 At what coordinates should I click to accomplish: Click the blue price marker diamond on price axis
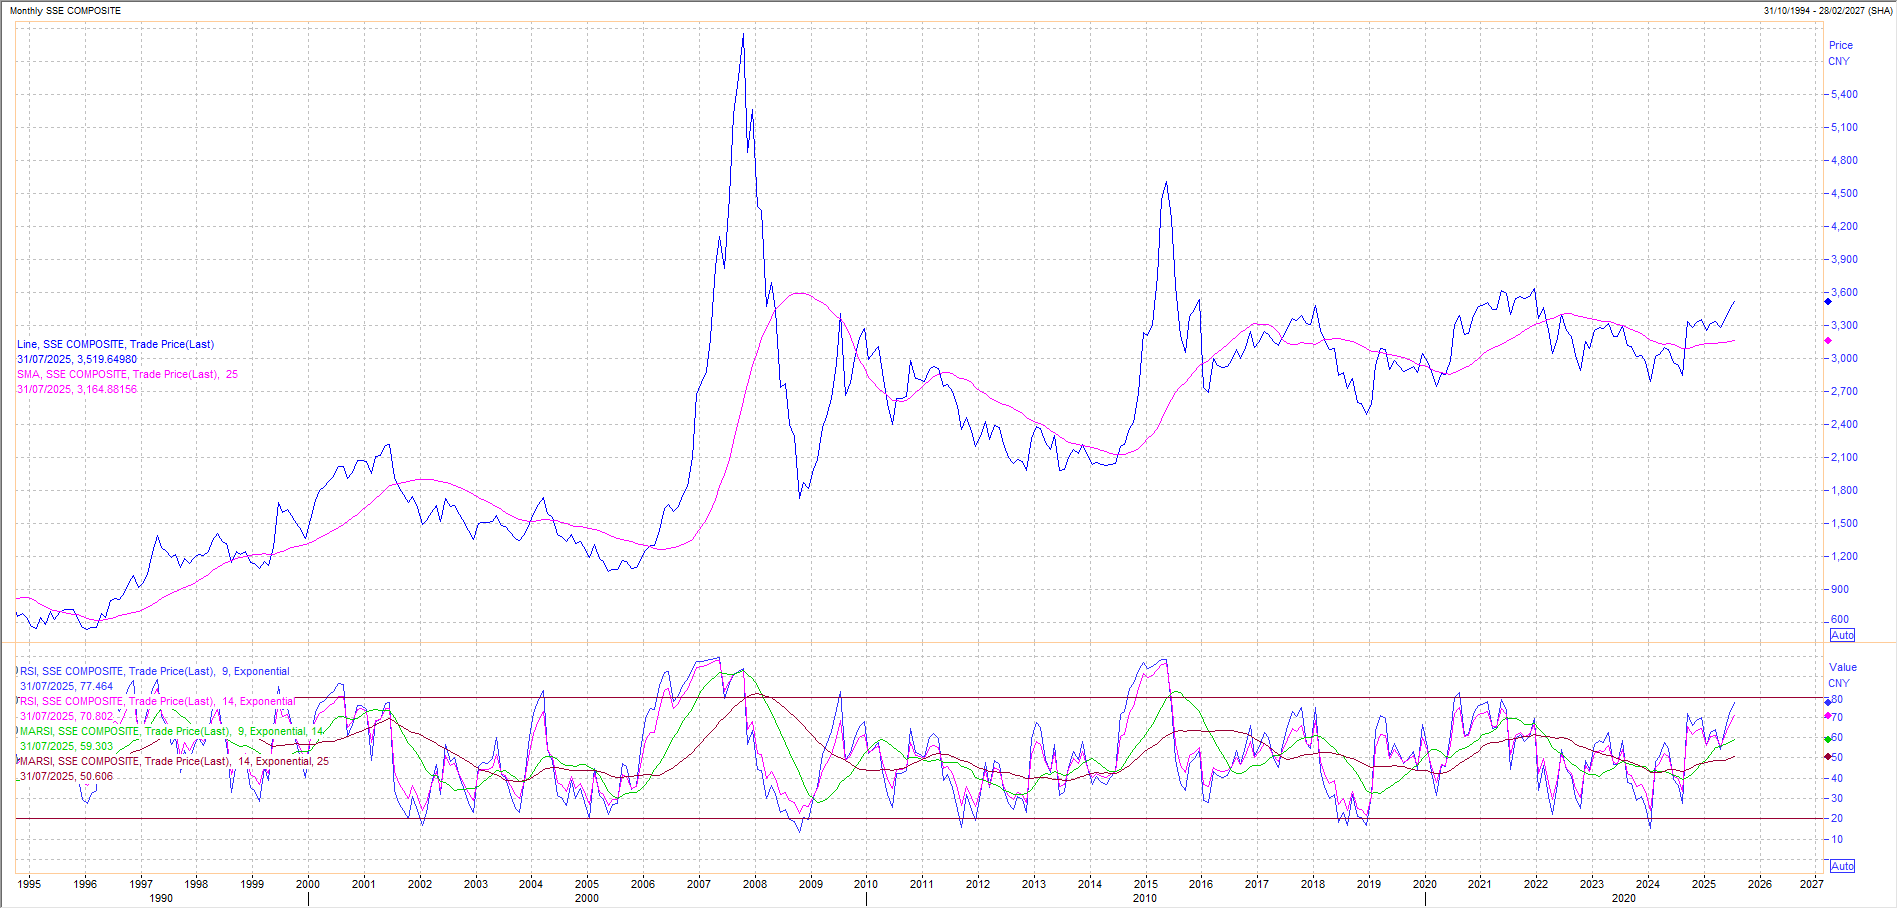click(1828, 301)
